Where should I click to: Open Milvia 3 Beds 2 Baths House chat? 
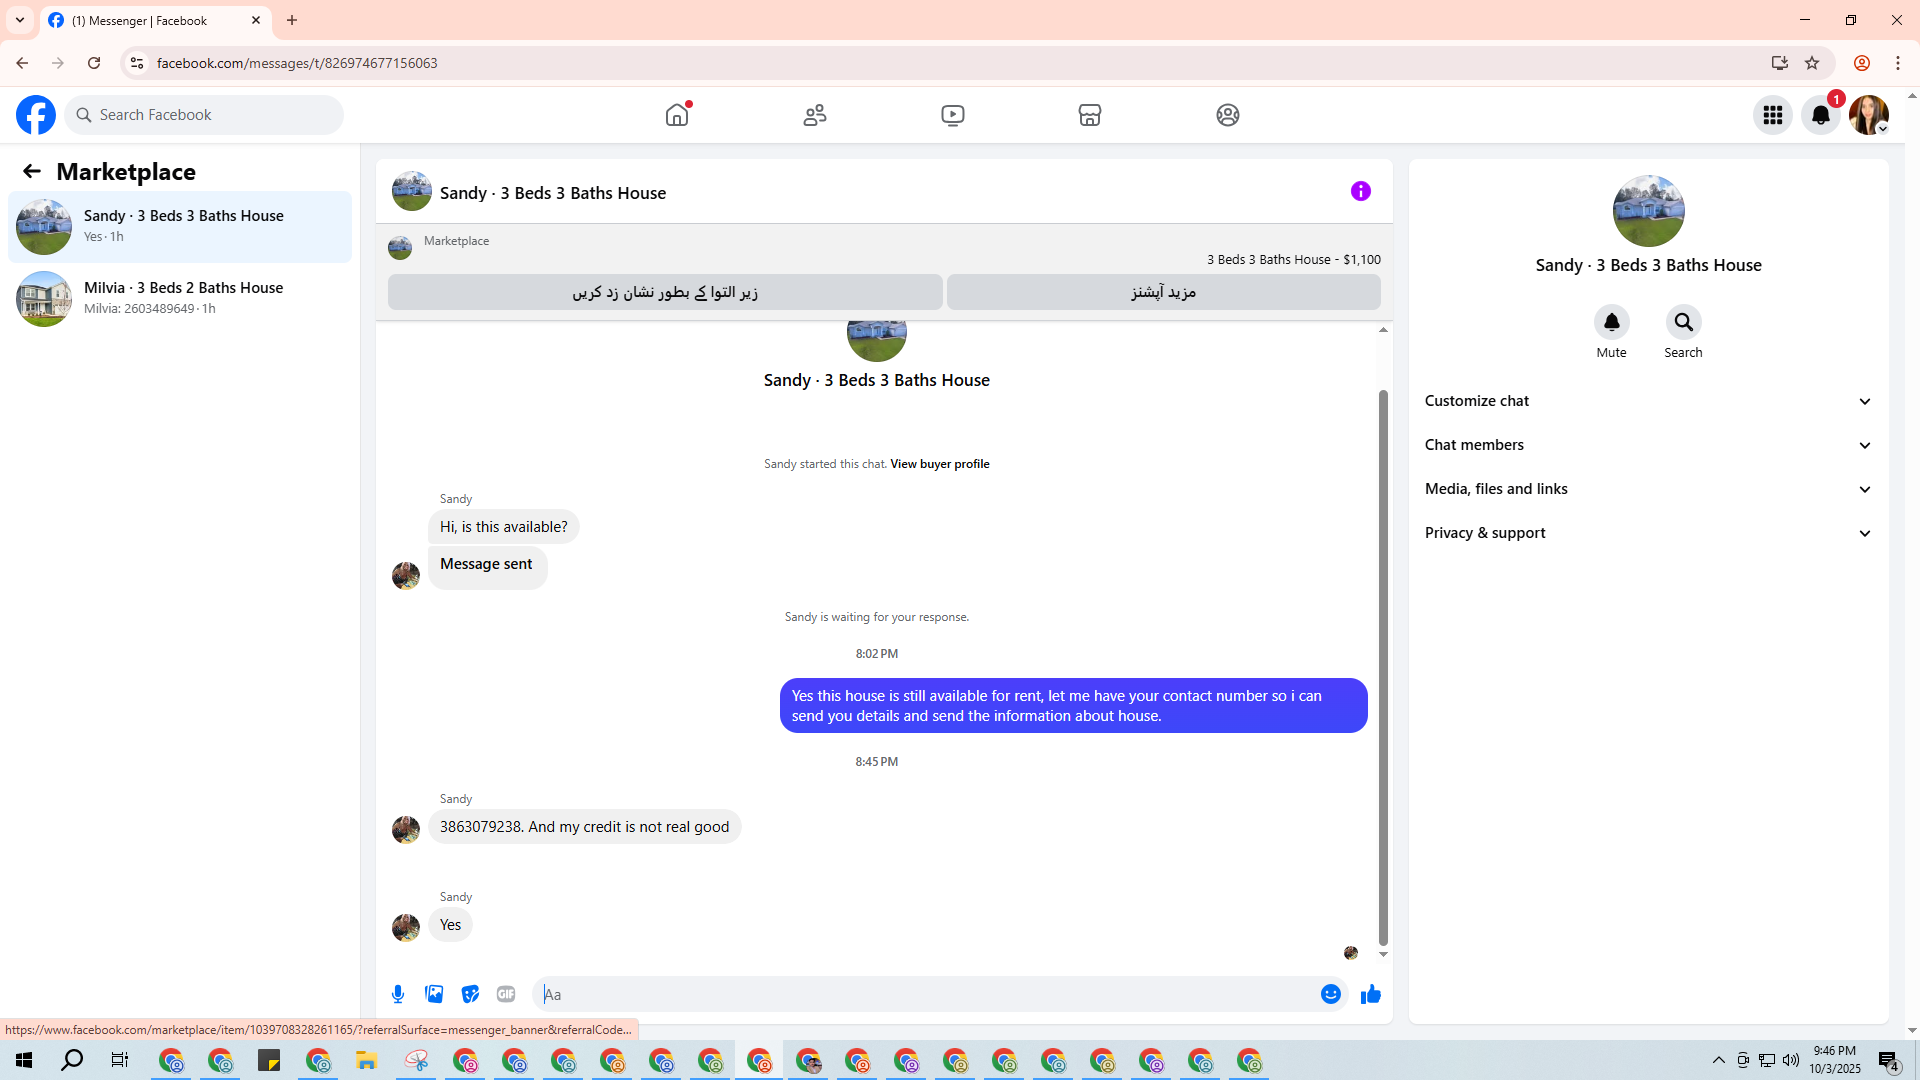180,299
